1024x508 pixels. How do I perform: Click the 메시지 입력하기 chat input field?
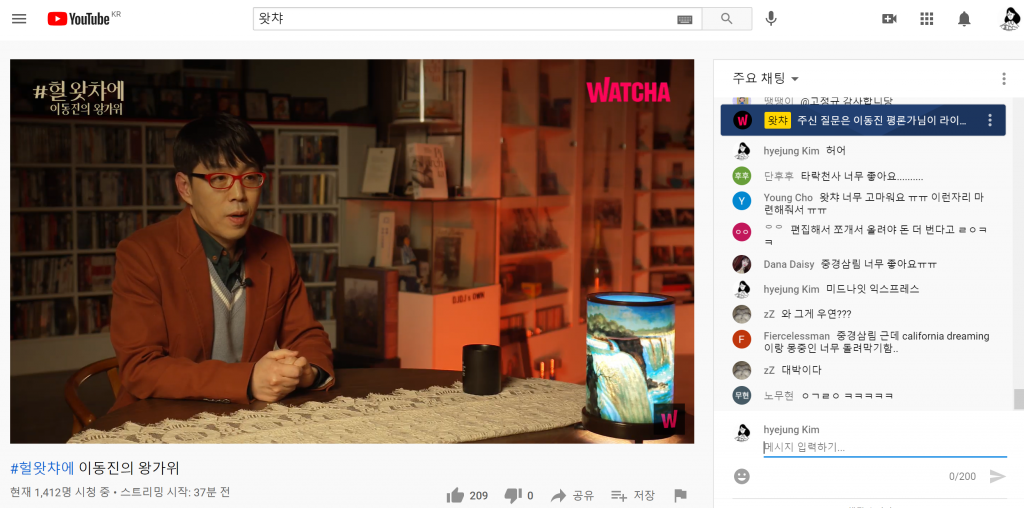885,448
